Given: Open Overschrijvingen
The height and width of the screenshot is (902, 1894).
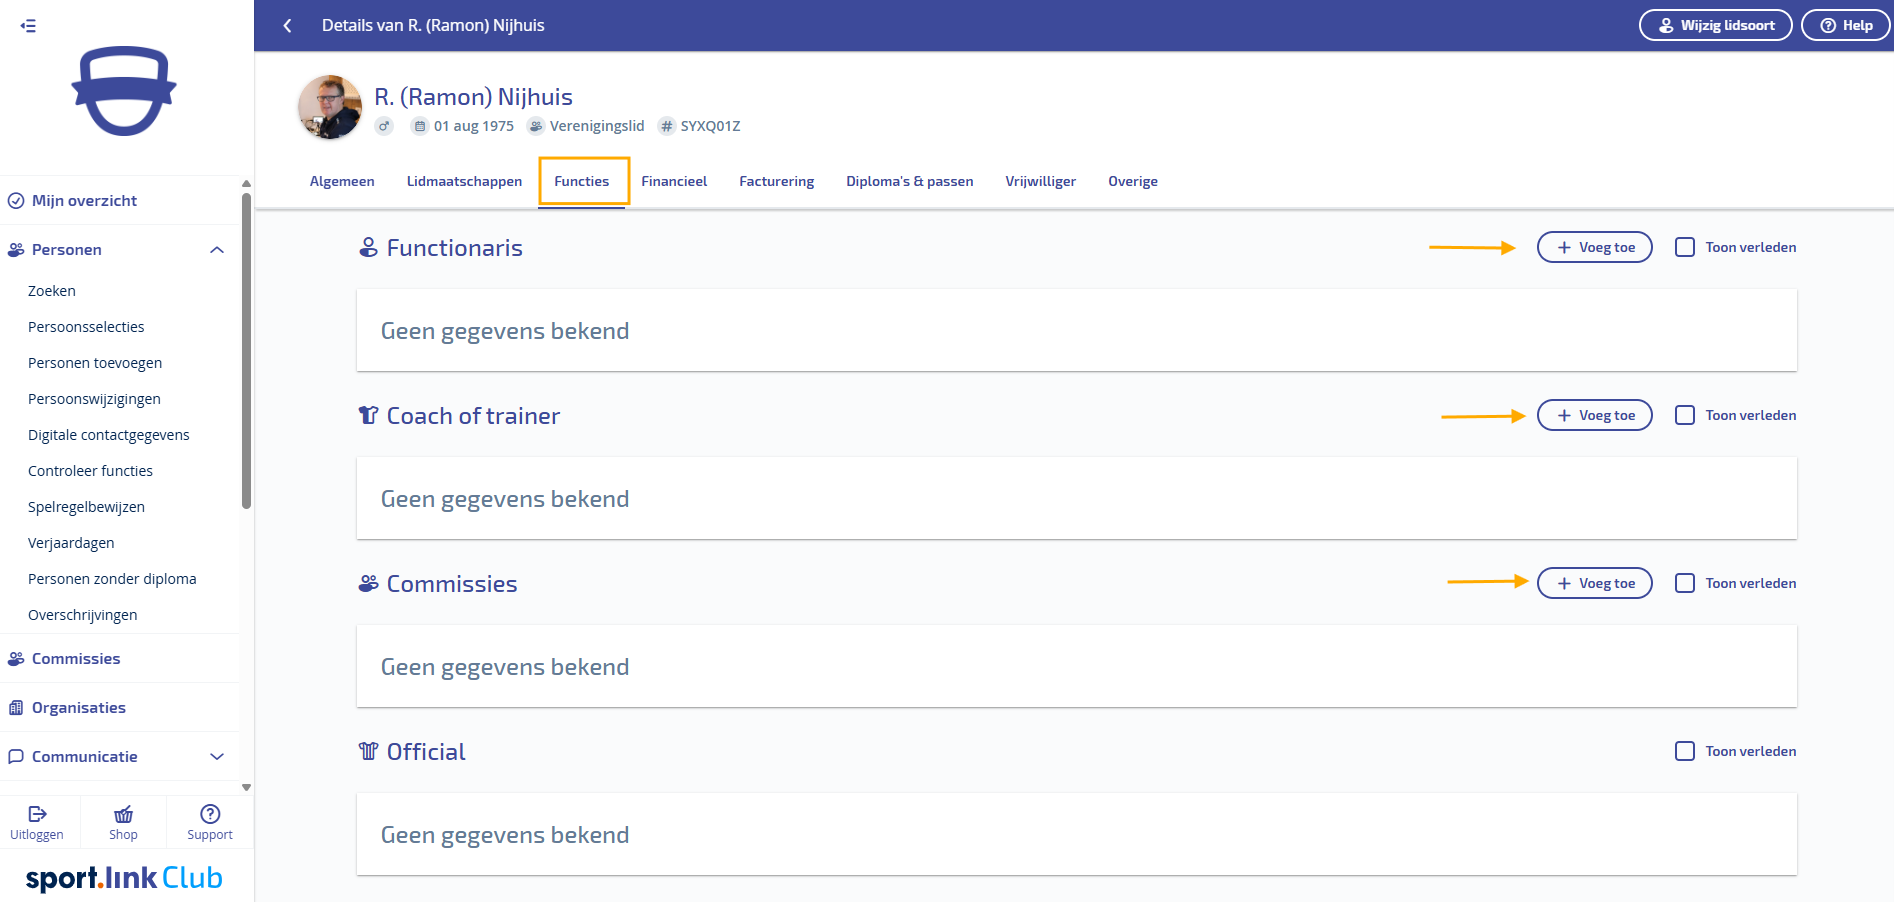Looking at the screenshot, I should (83, 615).
